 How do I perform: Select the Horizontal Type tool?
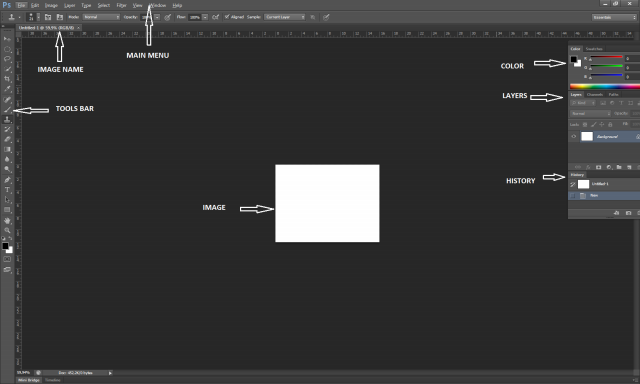tap(7, 190)
